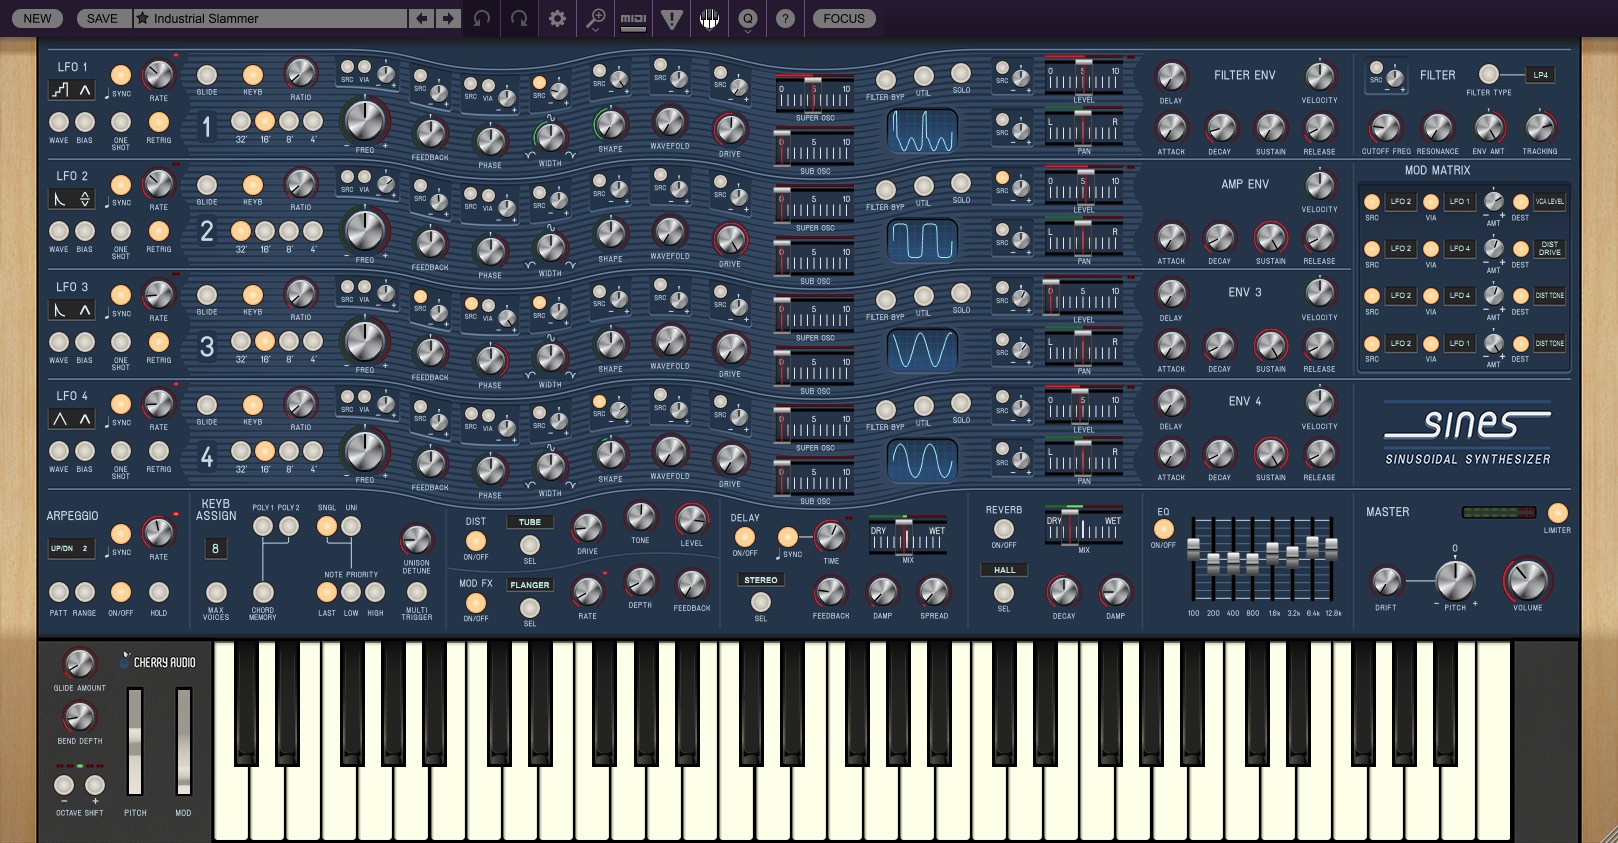
Task: Click the Chord Memory button
Action: [263, 593]
